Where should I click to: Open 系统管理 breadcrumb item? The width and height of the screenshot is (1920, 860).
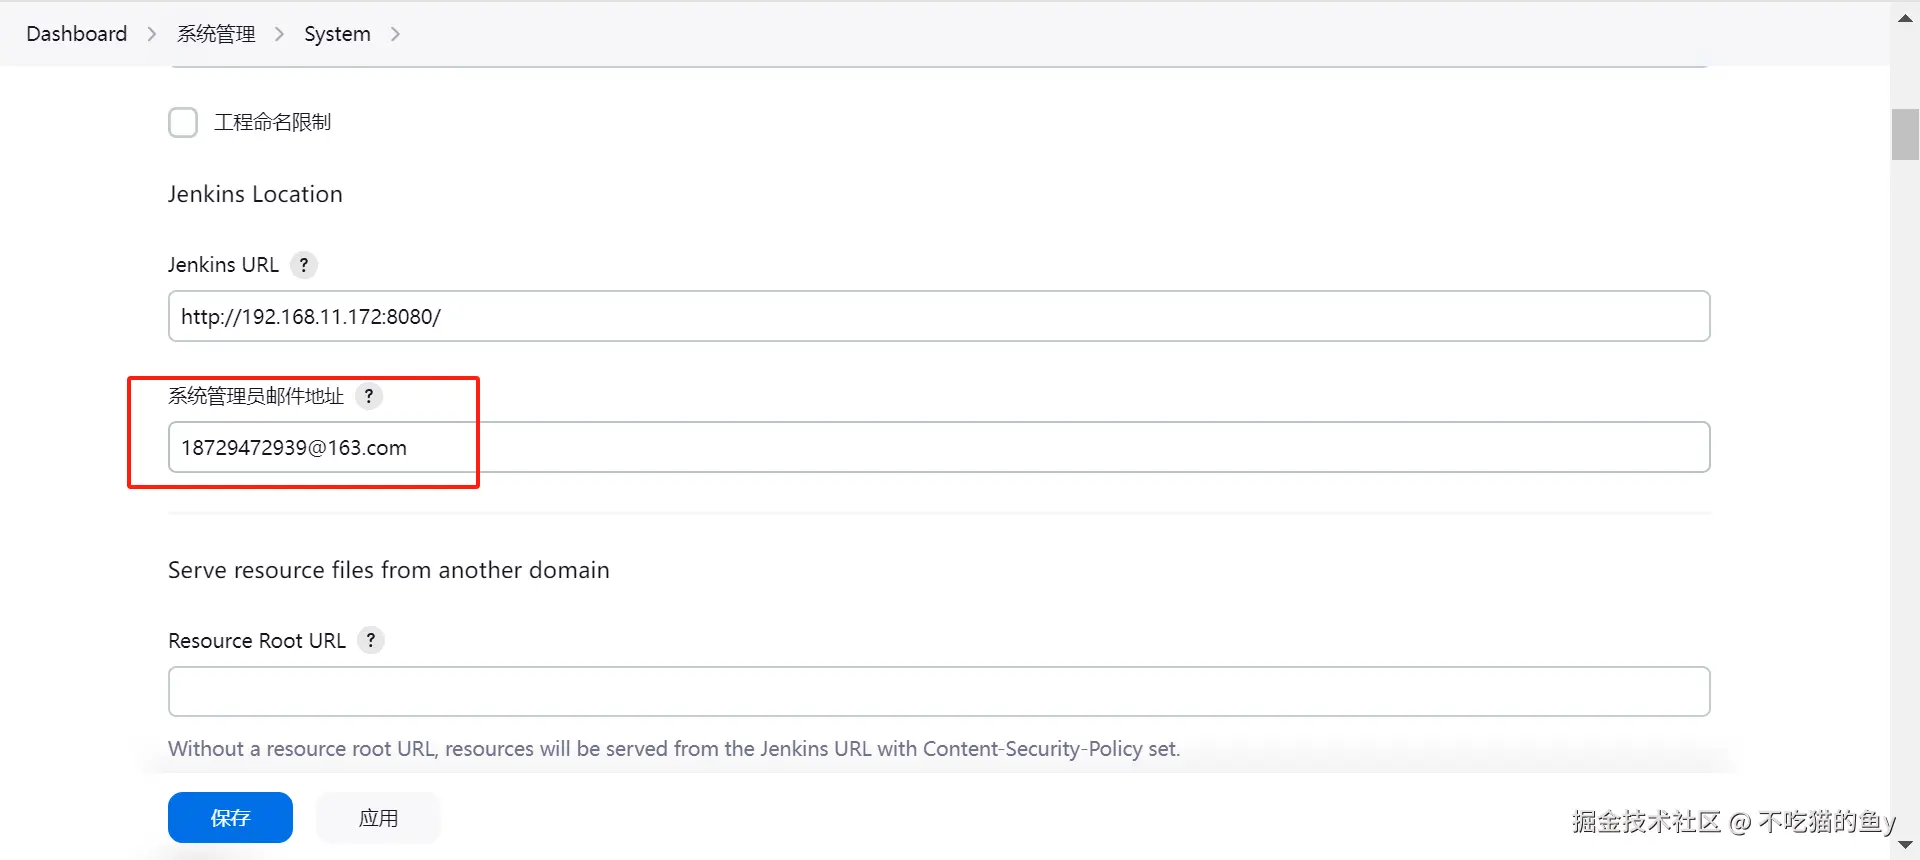click(216, 34)
